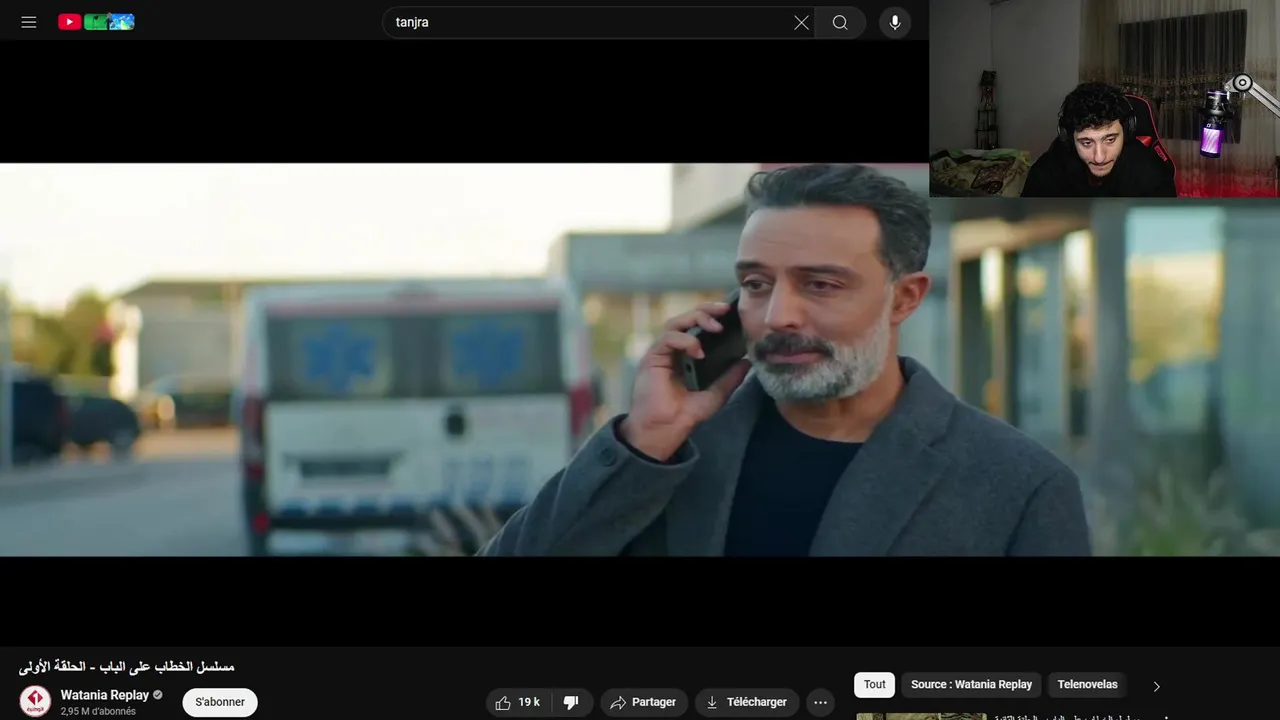
Task: Open more actions three-dot menu
Action: pyautogui.click(x=821, y=702)
